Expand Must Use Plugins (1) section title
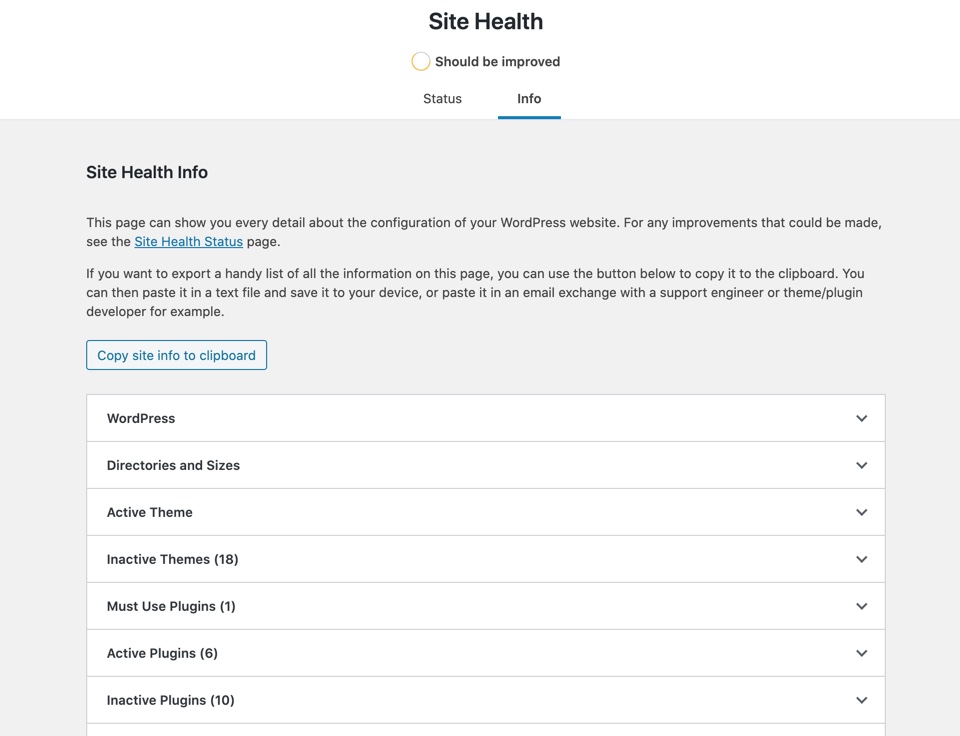Screen dimensions: 960x736 pos(171,606)
